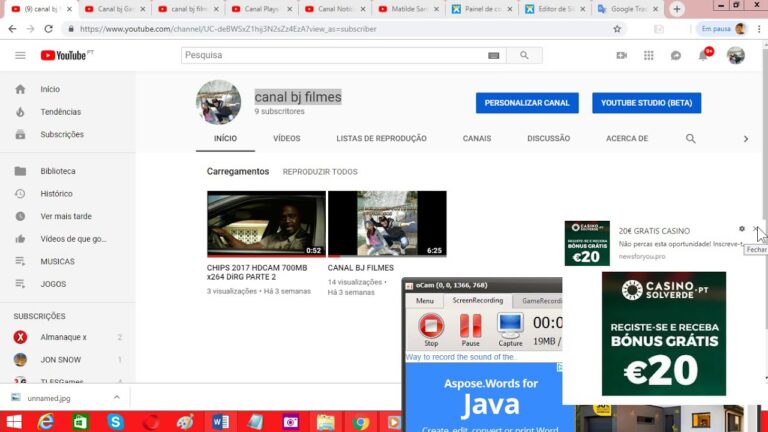
Task: Click the Chrome profile Em pausa button
Action: point(723,29)
